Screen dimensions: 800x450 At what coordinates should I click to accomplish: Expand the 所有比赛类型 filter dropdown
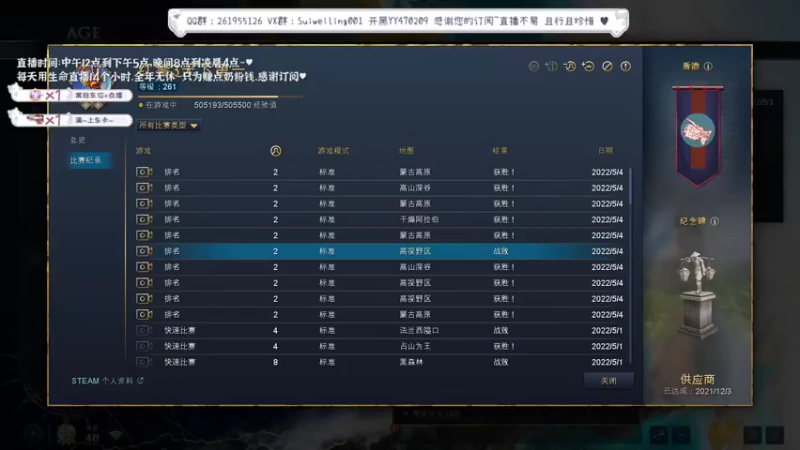point(168,126)
